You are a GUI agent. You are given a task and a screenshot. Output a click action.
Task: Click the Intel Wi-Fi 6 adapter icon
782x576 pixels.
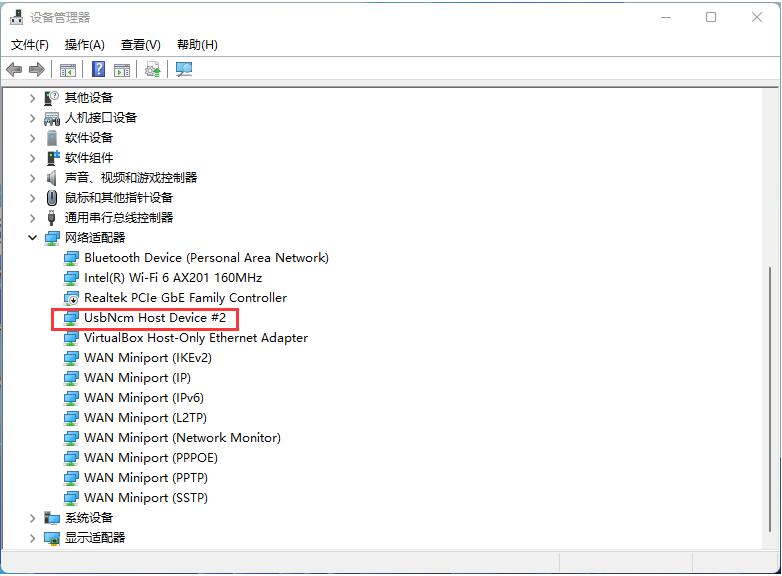tap(71, 278)
